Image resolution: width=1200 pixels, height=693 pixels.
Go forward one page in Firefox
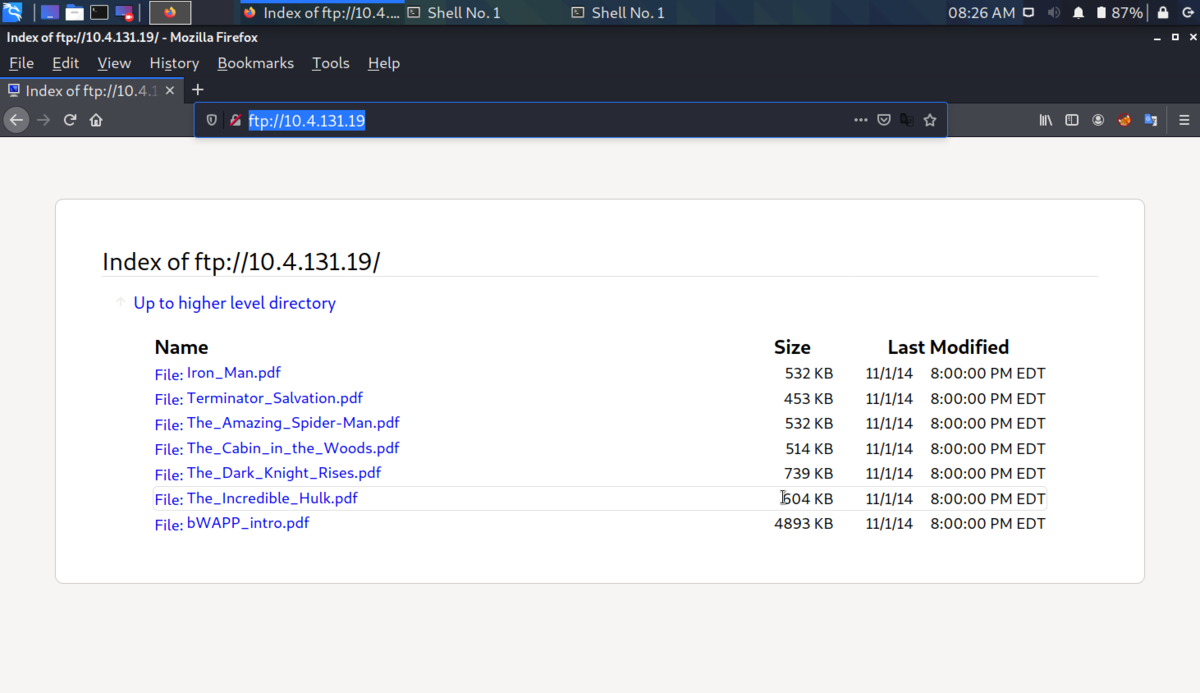(x=43, y=120)
